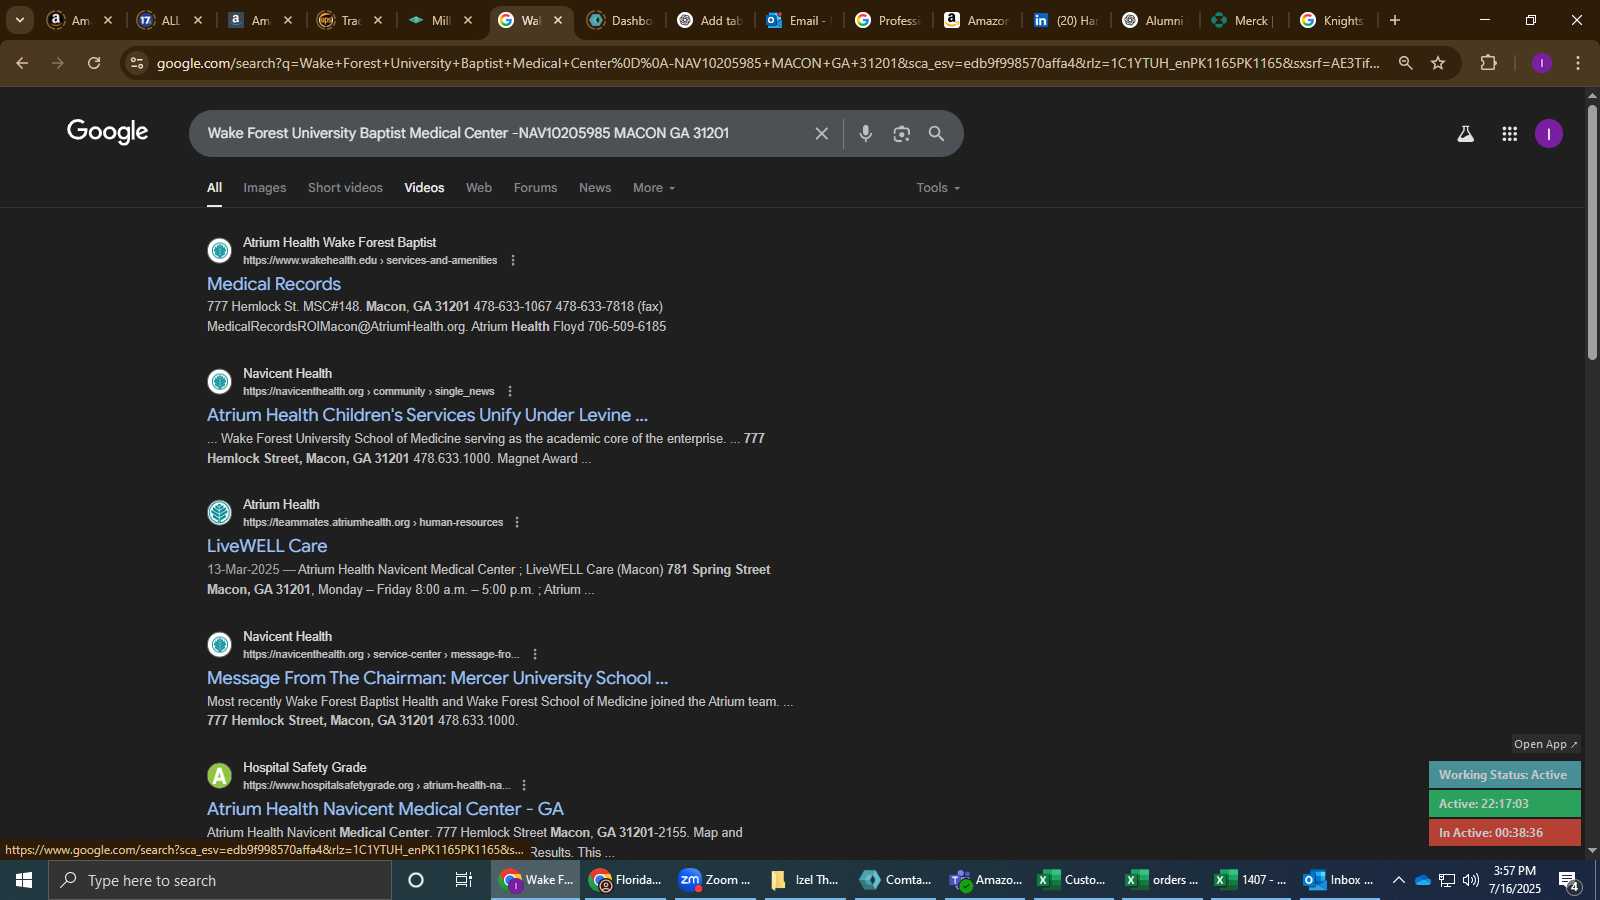Open Google Search Labs flask icon
The width and height of the screenshot is (1600, 900).
coord(1465,134)
